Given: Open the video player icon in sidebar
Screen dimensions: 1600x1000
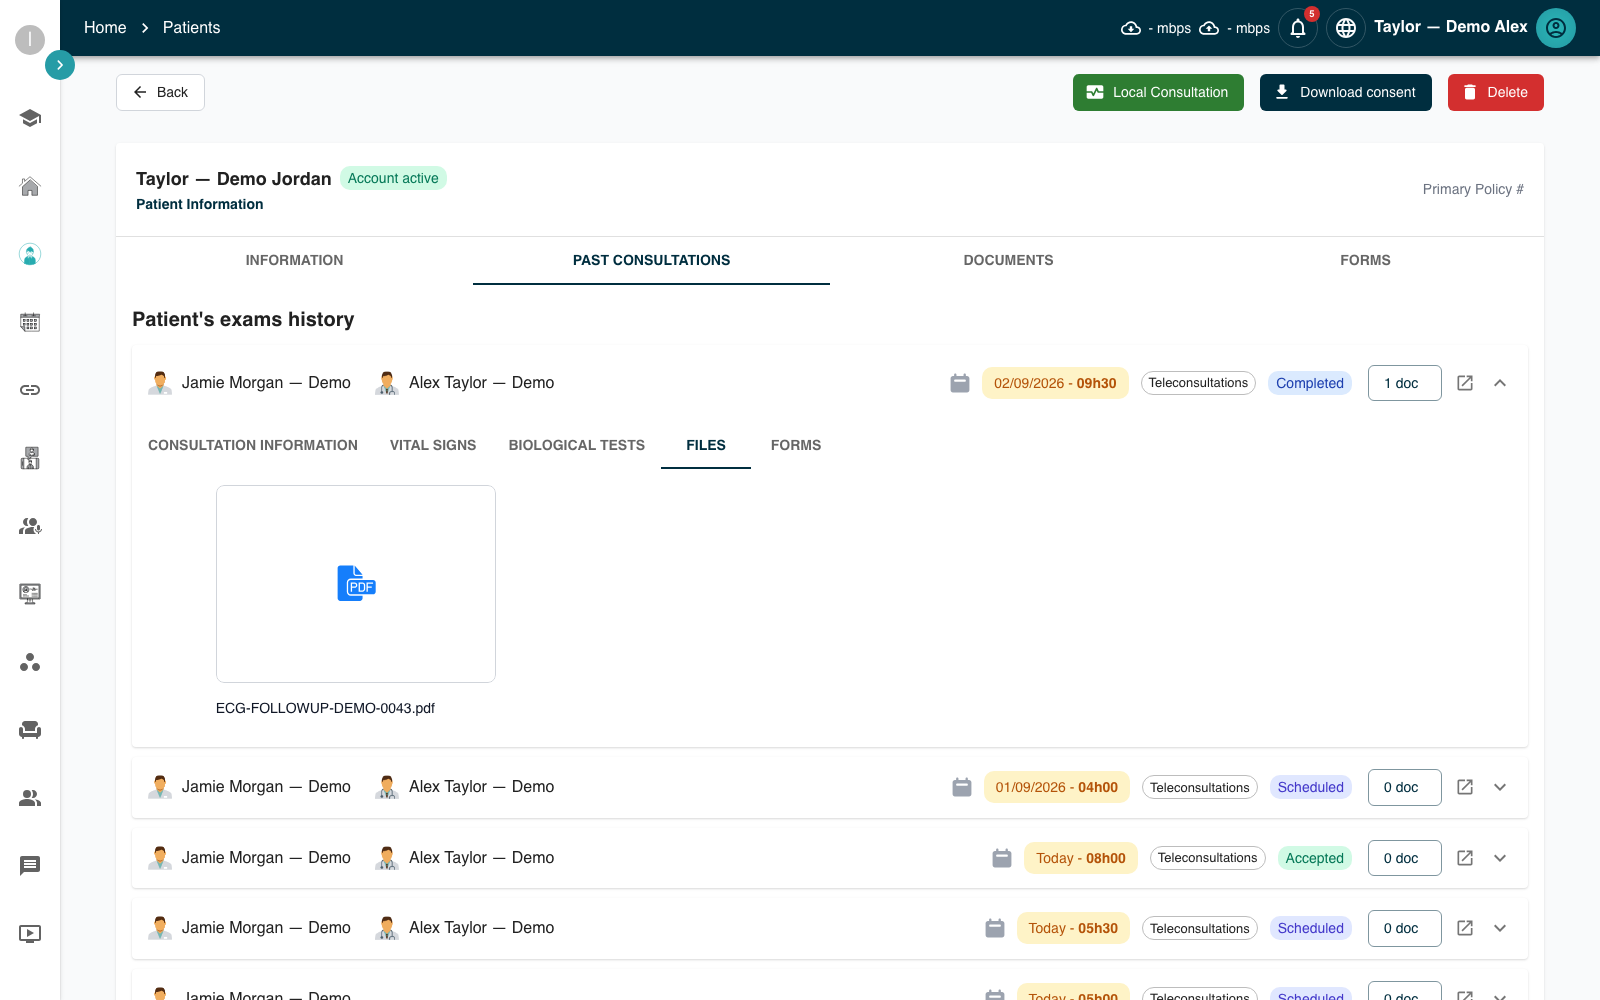Looking at the screenshot, I should [30, 934].
